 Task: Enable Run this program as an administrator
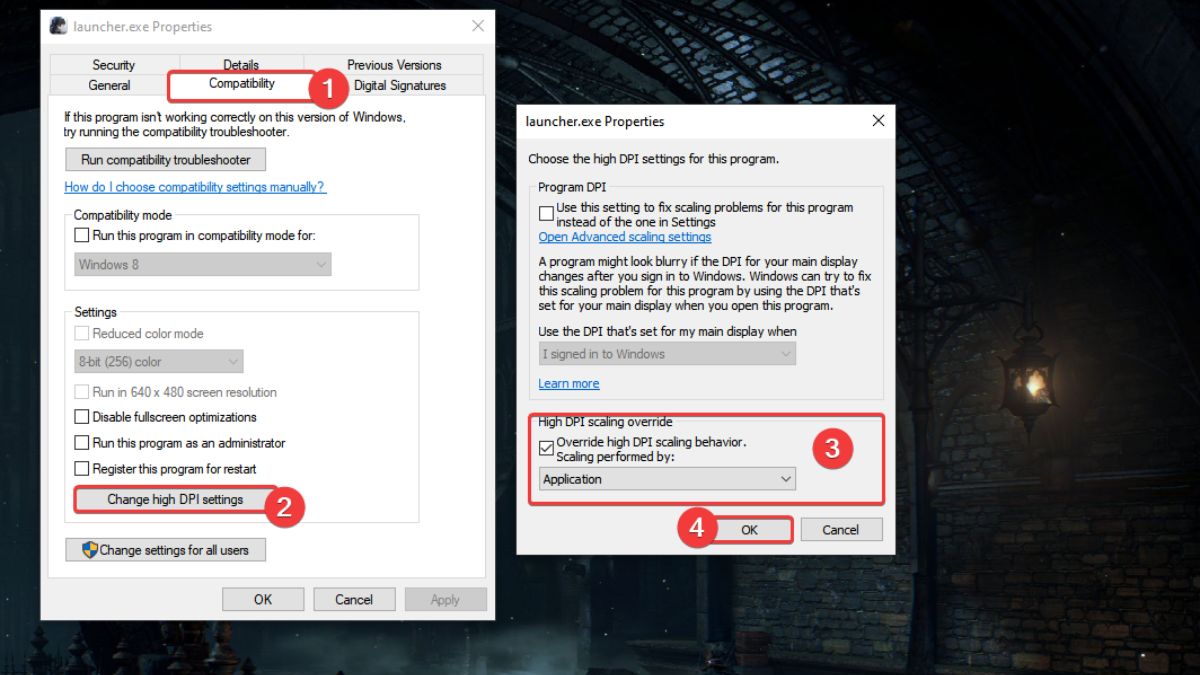(83, 442)
